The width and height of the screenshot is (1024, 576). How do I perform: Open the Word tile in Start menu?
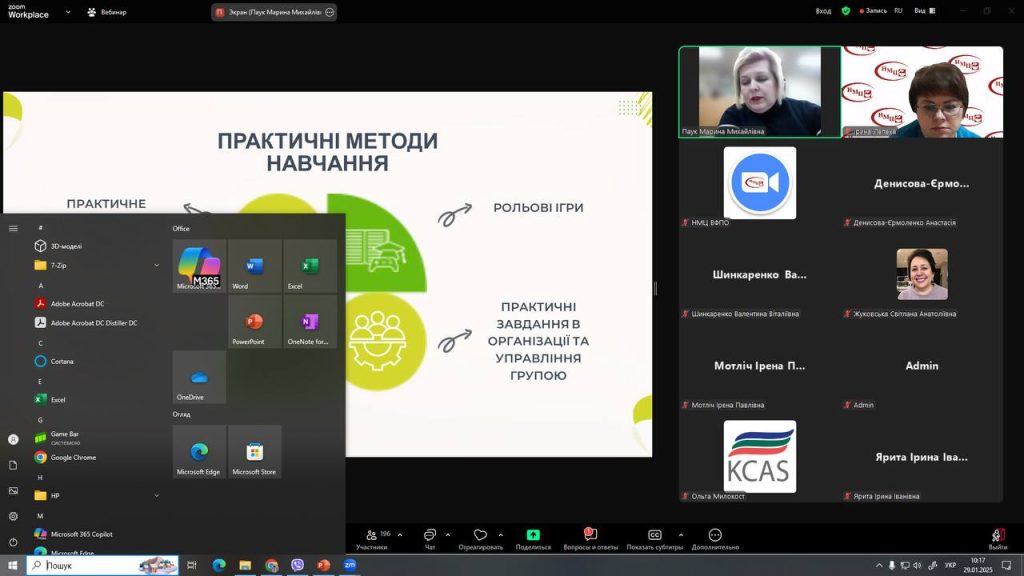click(x=254, y=267)
